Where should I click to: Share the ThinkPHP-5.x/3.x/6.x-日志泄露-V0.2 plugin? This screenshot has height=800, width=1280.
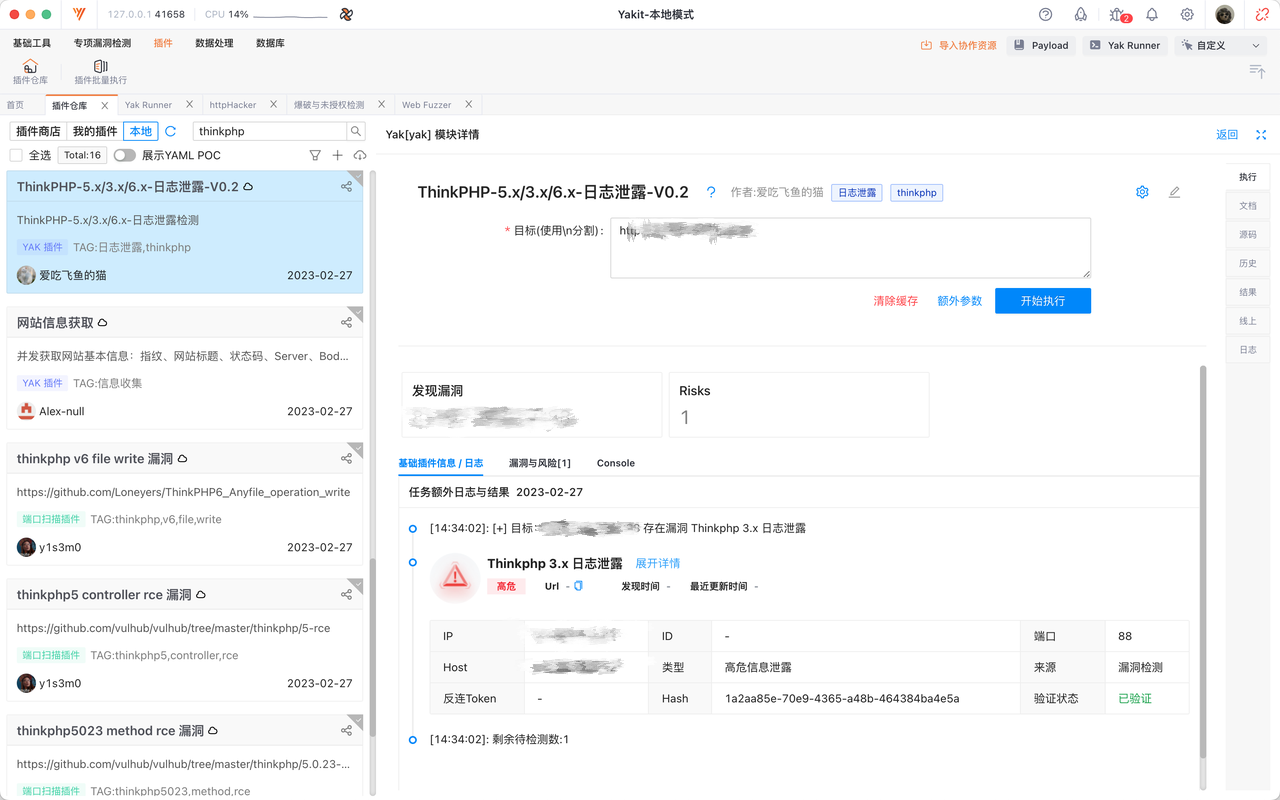(346, 187)
